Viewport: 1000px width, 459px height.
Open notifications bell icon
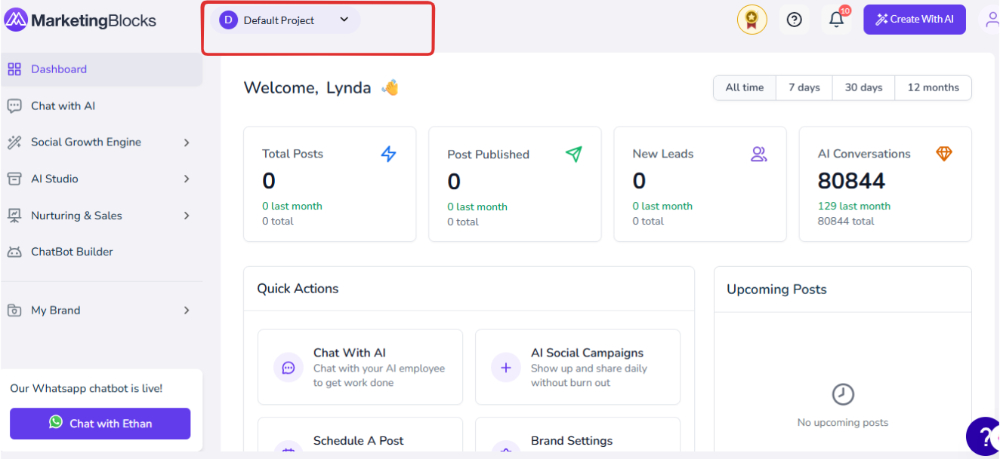(837, 20)
